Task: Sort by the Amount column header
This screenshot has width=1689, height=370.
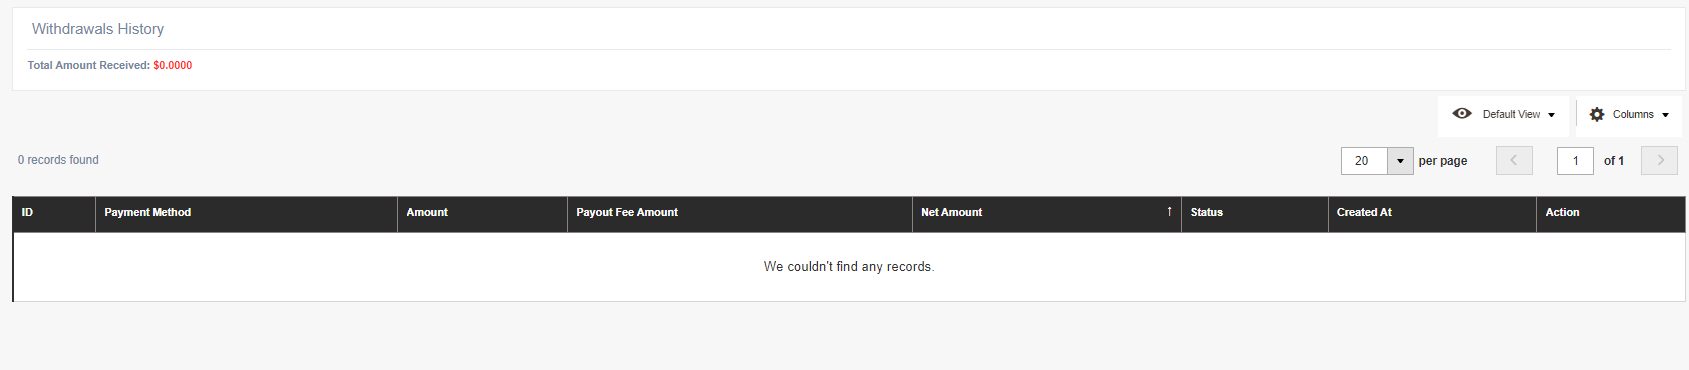Action: [482, 213]
